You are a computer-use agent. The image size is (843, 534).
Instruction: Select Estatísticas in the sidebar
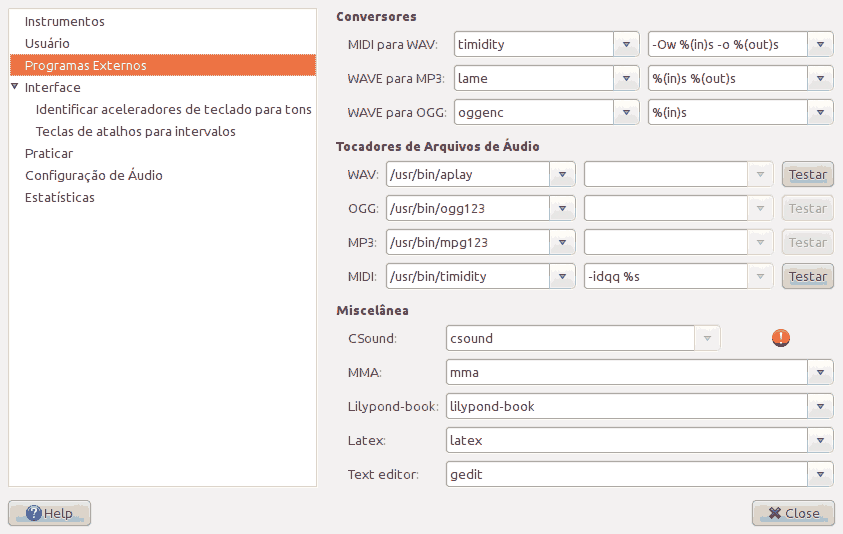(x=60, y=197)
